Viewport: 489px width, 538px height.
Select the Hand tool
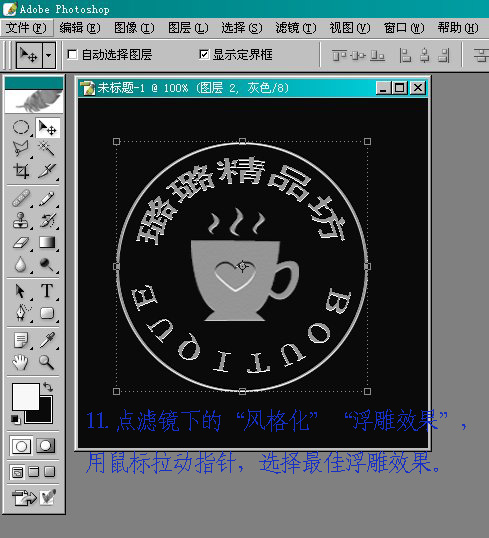pos(21,362)
